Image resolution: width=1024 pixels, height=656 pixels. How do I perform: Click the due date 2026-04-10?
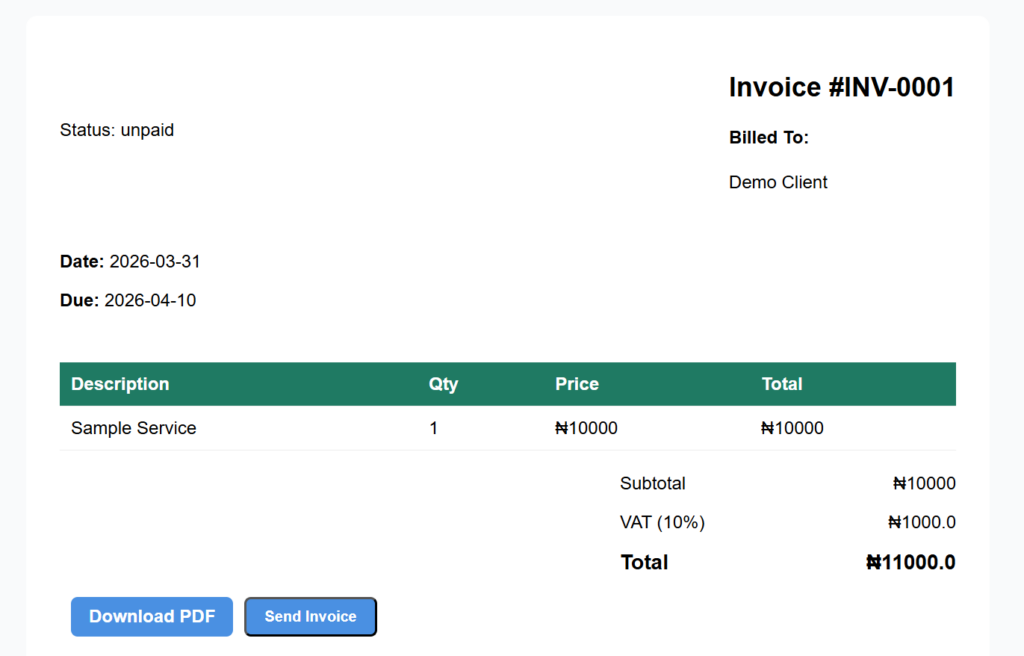tap(150, 301)
